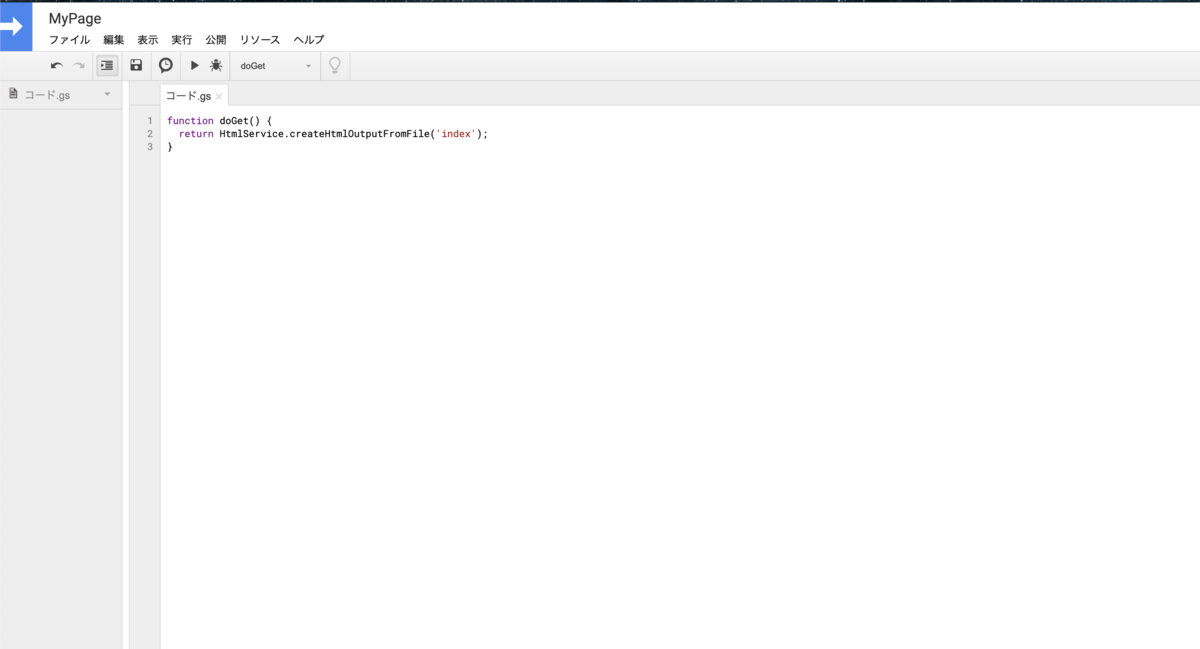Redo the last undone edit

[x=79, y=66]
